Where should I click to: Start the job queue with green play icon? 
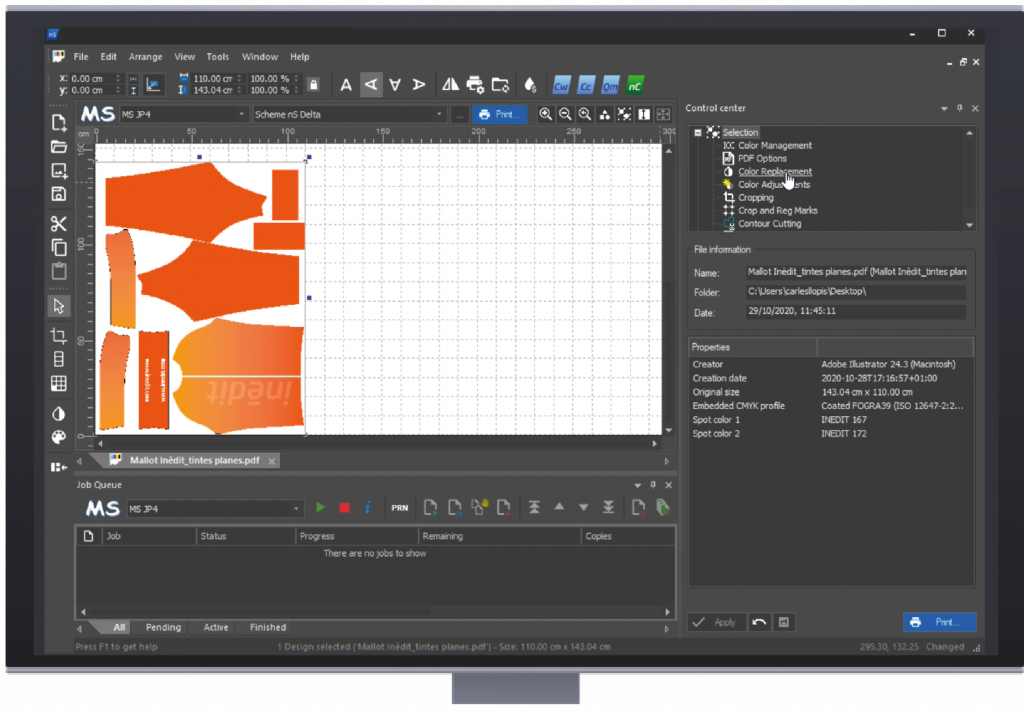point(320,507)
